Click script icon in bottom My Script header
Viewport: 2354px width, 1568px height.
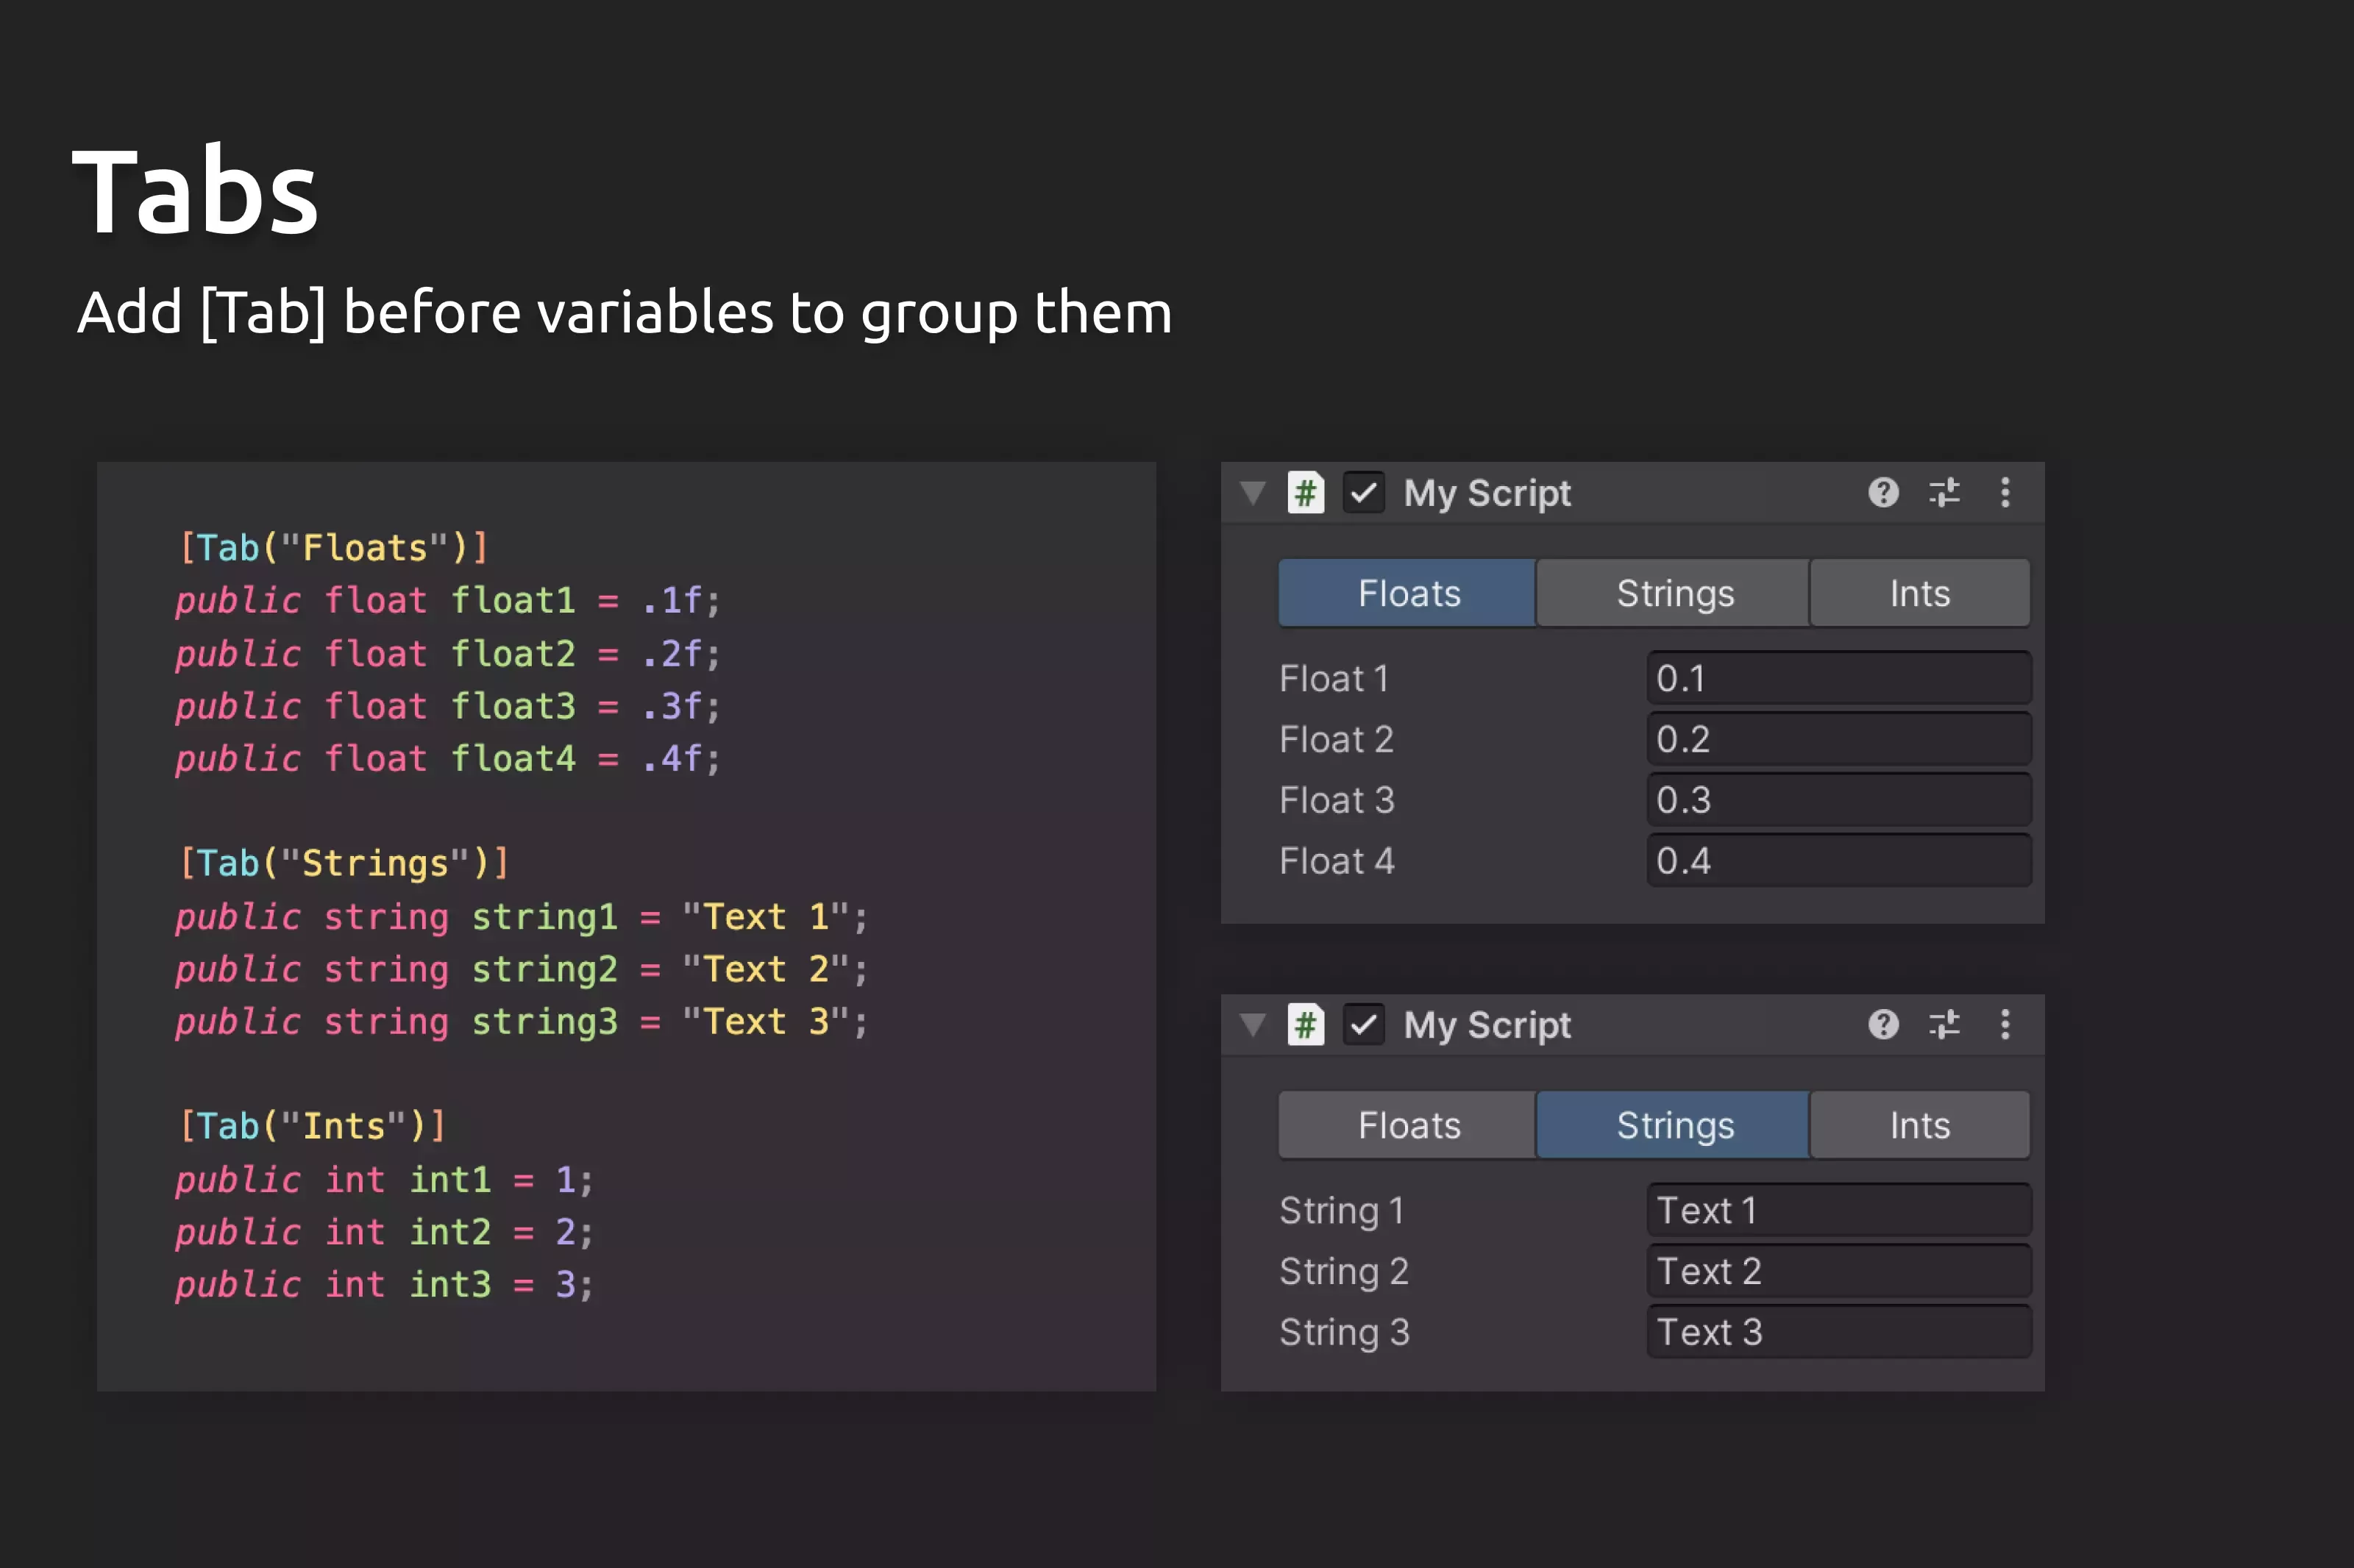[1305, 1024]
